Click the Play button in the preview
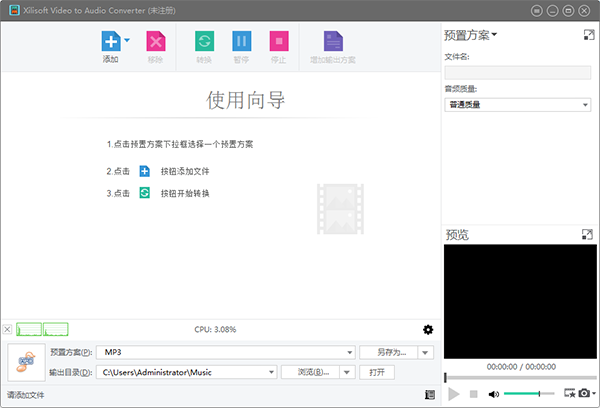 coord(454,393)
